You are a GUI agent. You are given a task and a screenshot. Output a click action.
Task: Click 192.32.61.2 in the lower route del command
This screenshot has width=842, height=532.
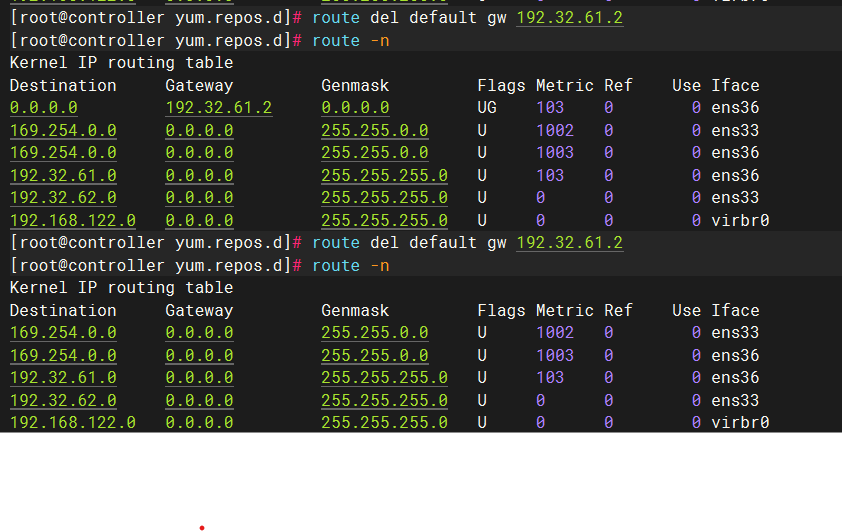(x=569, y=243)
